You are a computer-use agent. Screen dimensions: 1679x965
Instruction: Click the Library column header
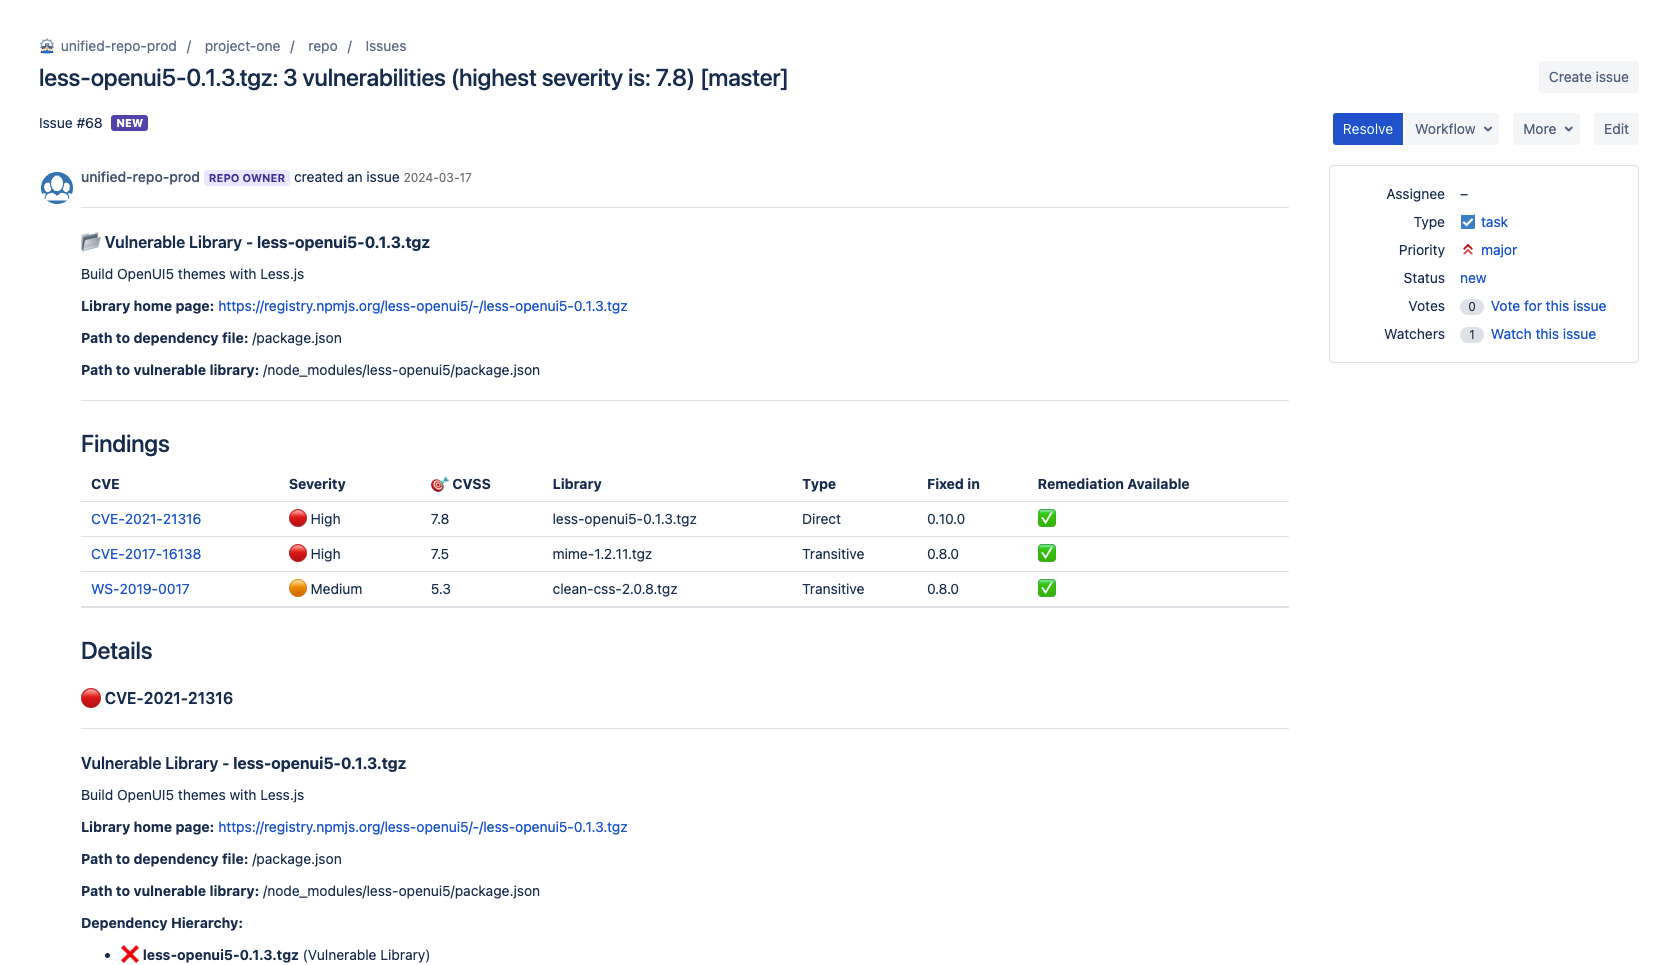tap(577, 484)
